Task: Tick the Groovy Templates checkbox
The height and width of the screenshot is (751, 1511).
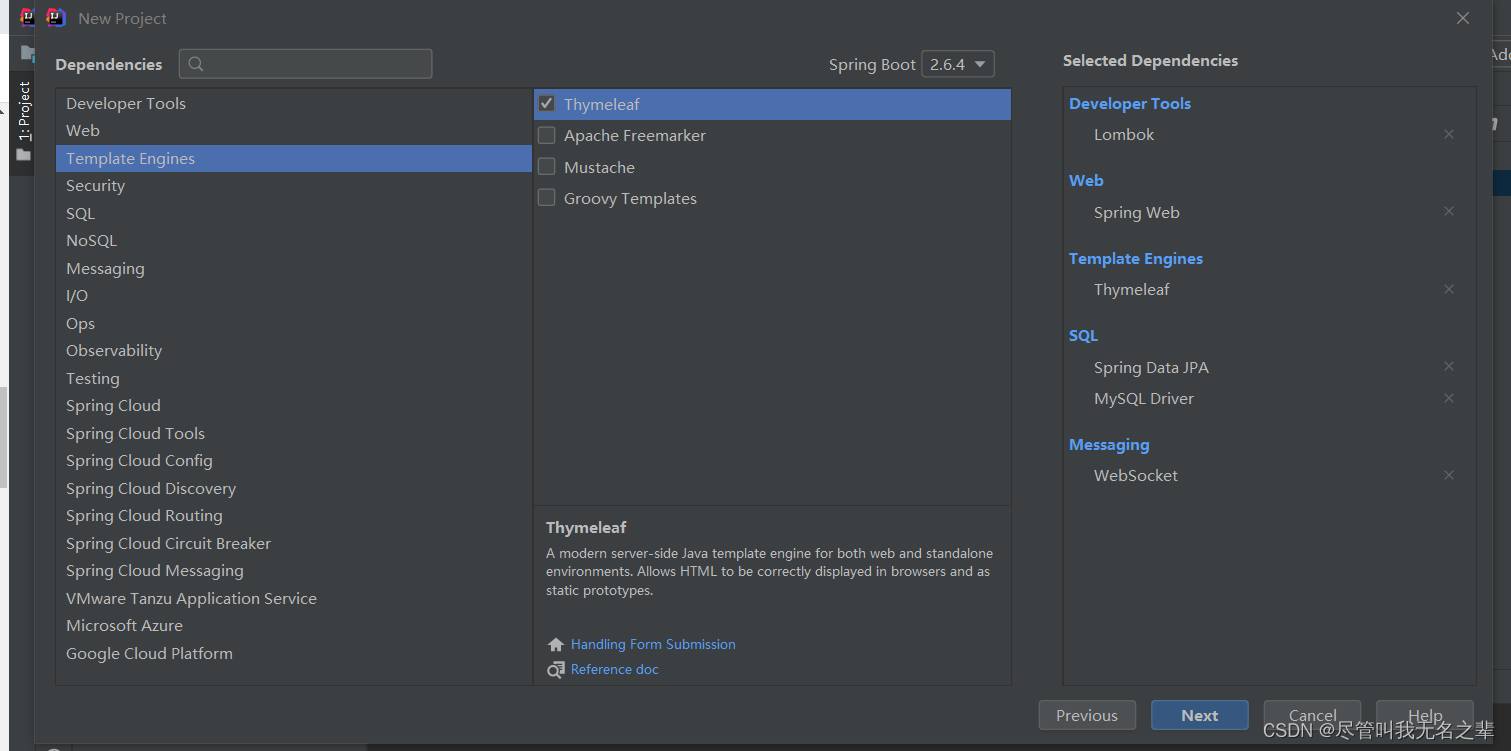Action: (x=547, y=198)
